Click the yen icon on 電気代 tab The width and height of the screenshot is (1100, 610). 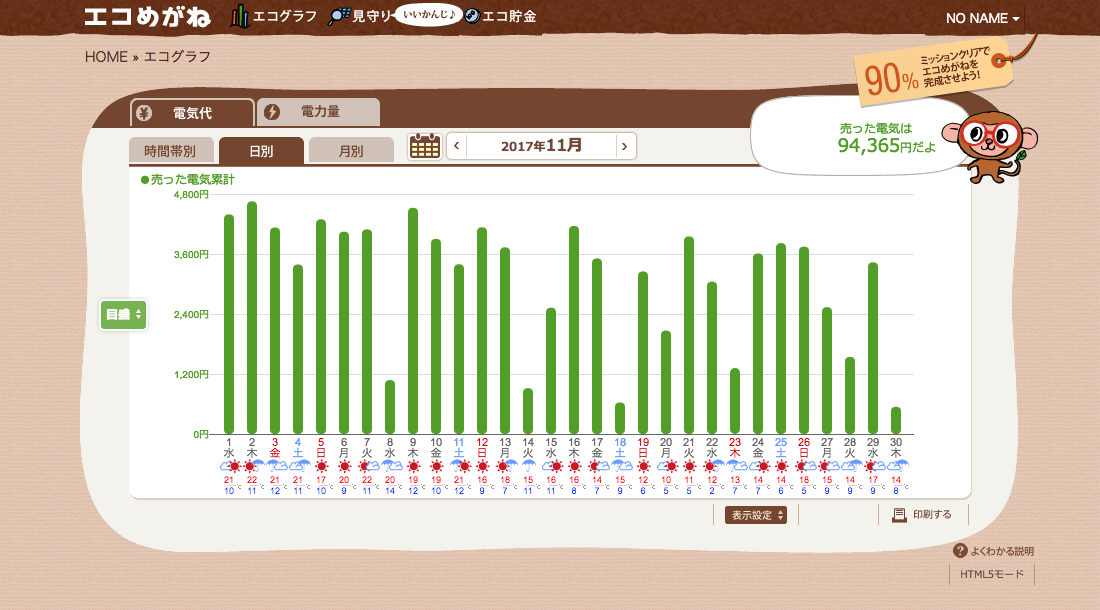[x=145, y=113]
